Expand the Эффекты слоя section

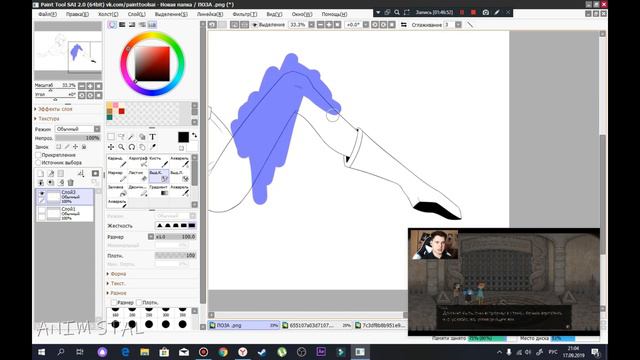coord(55,109)
